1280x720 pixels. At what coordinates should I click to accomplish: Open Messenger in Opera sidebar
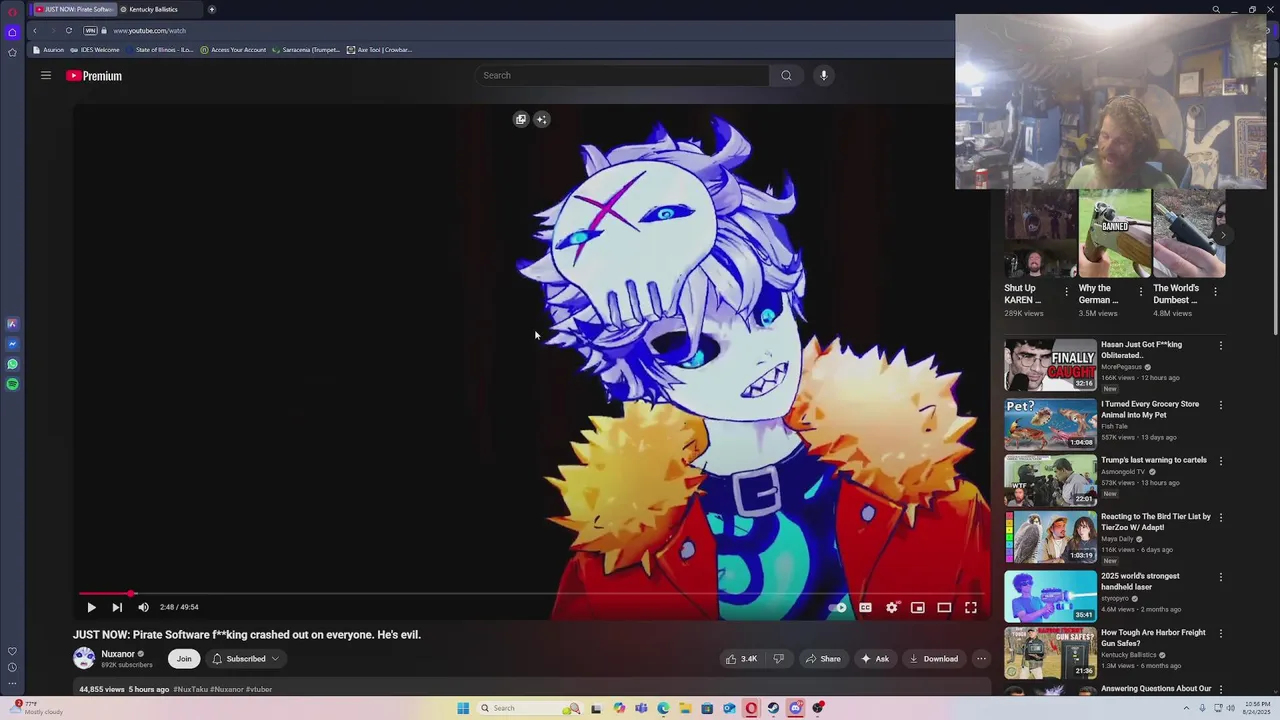[x=12, y=344]
